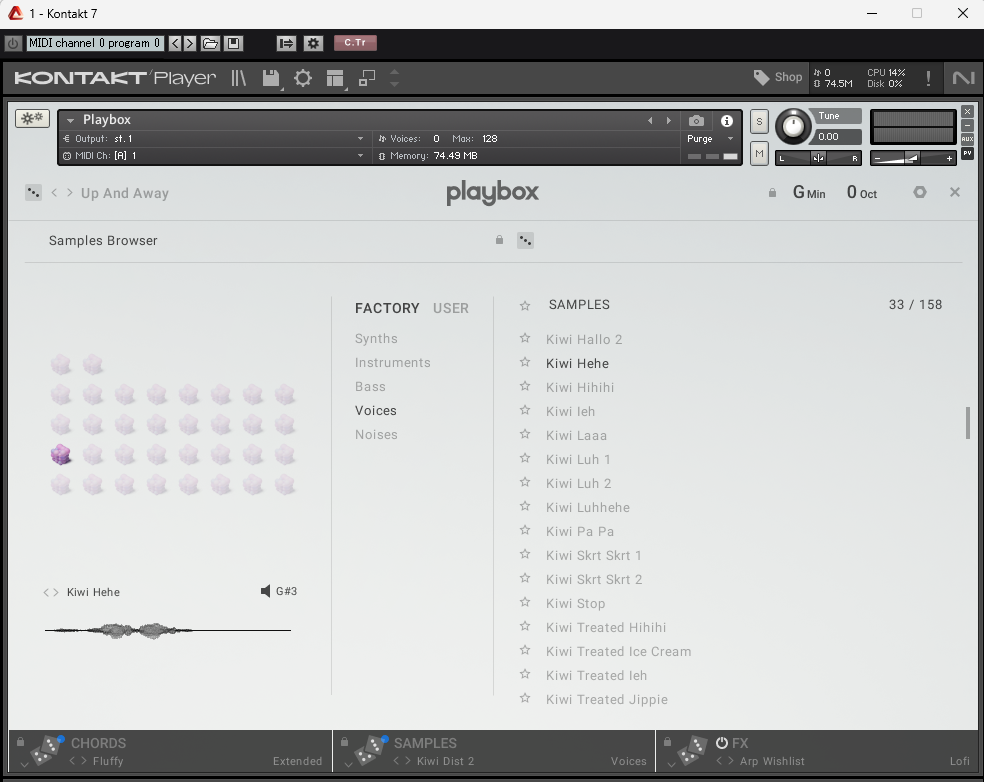Image resolution: width=984 pixels, height=782 pixels.
Task: Toggle the Samples Browser lock icon
Action: pos(500,240)
